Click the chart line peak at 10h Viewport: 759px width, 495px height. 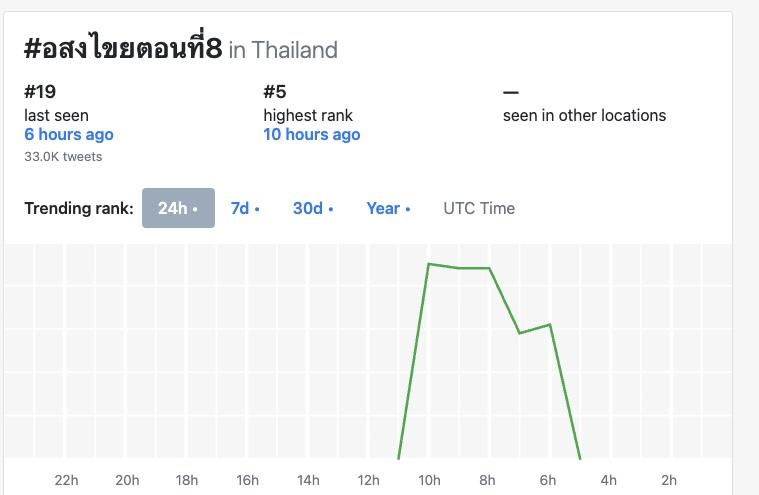pyautogui.click(x=429, y=264)
